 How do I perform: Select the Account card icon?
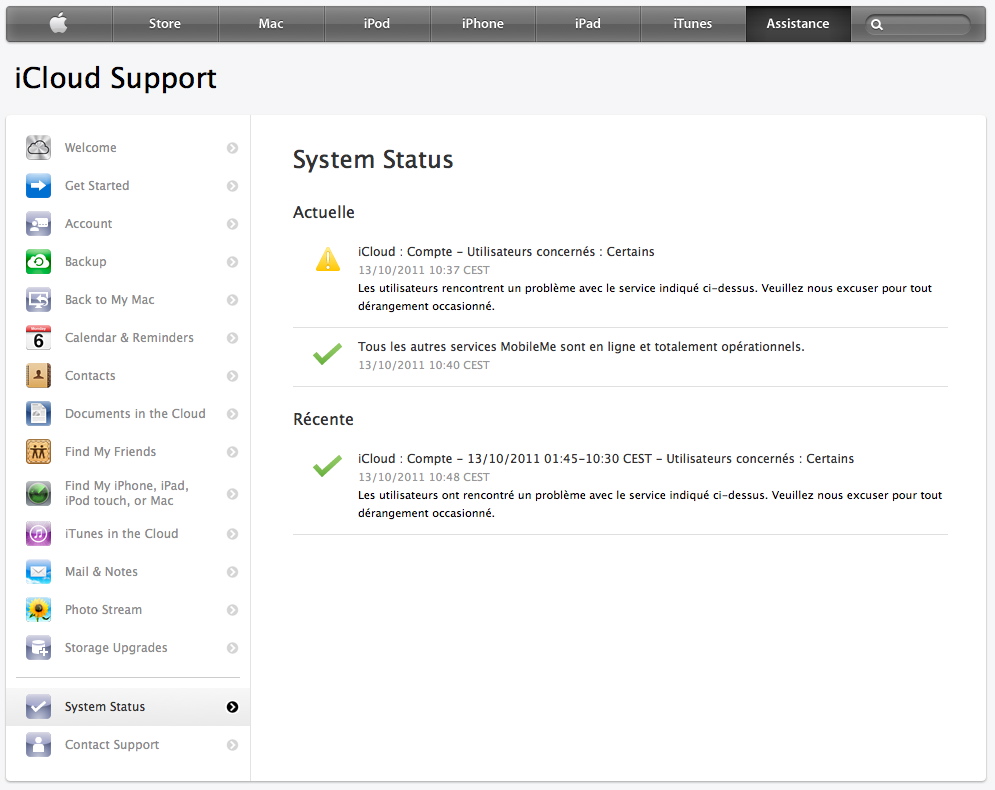point(38,224)
